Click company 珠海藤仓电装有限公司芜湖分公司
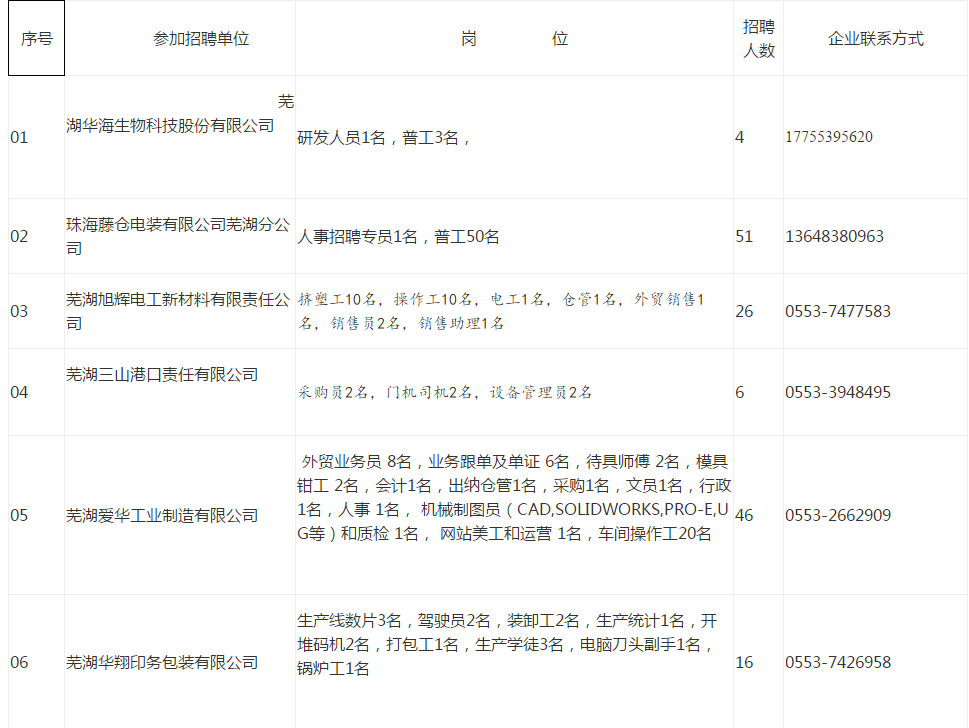The width and height of the screenshot is (969, 728). tap(178, 236)
